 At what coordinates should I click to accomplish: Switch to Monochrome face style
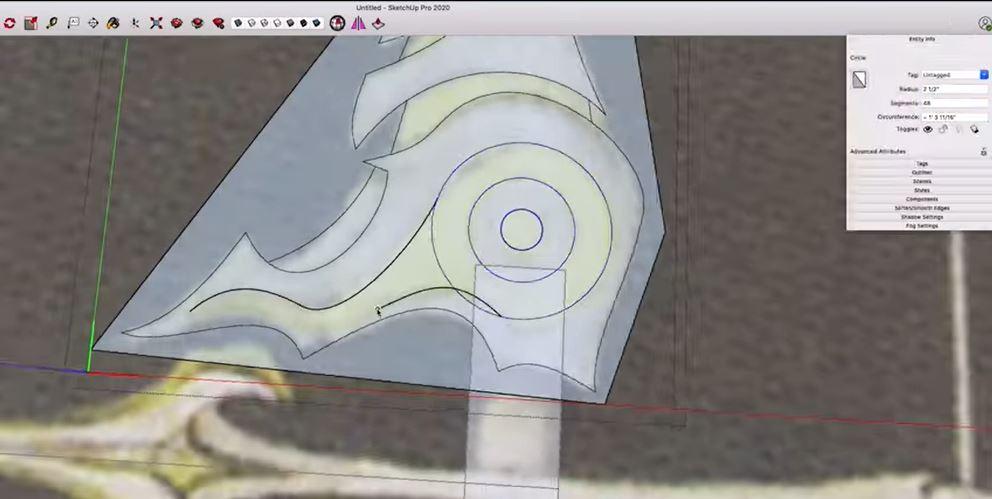tap(316, 23)
